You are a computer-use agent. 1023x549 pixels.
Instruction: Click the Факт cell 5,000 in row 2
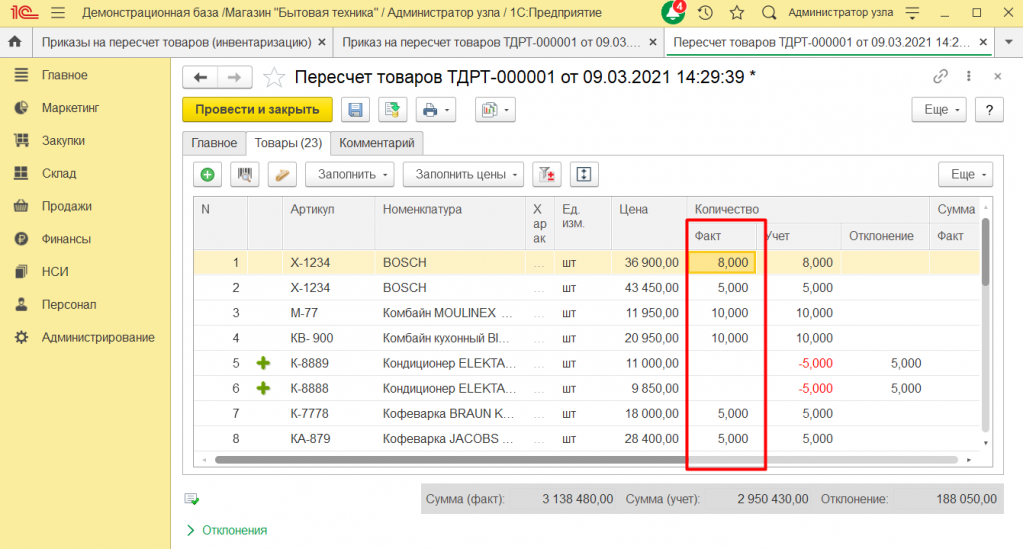pyautogui.click(x=722, y=288)
